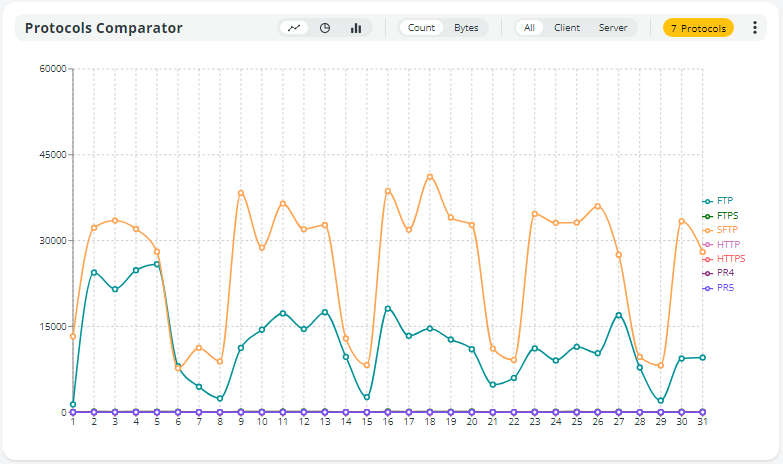Show All traffic filter
Image resolution: width=783 pixels, height=464 pixels.
pyautogui.click(x=530, y=28)
